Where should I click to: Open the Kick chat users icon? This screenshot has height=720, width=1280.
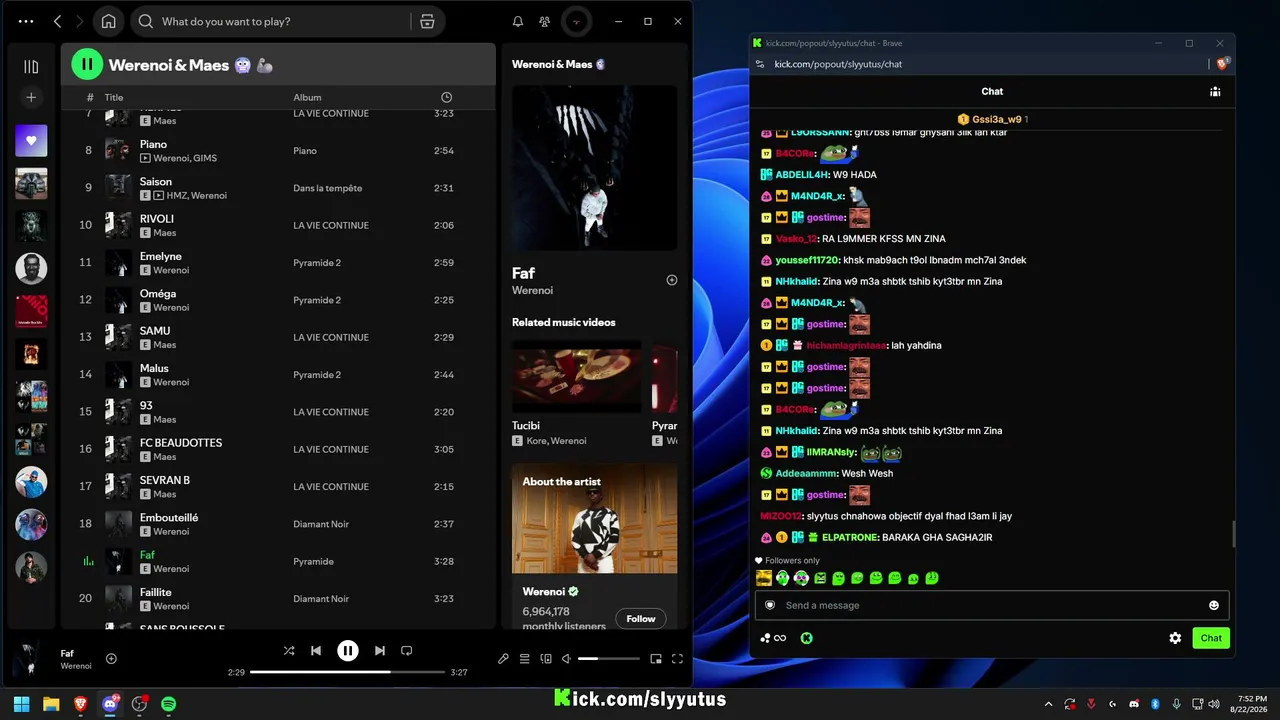tap(1215, 91)
